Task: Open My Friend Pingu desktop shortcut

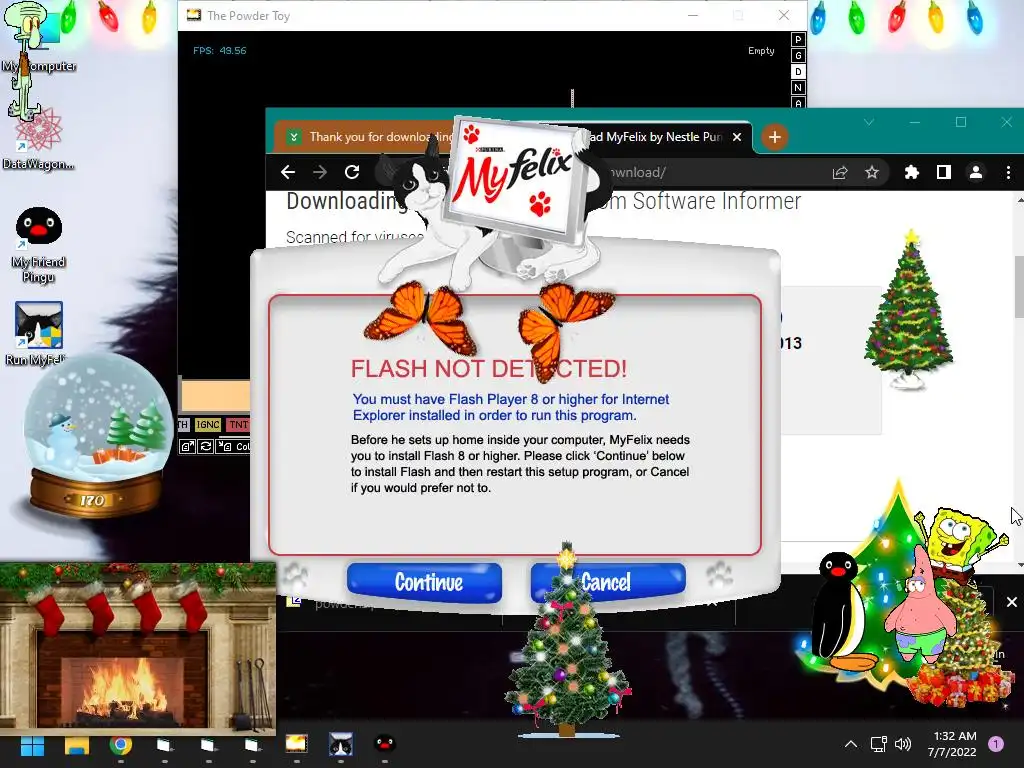Action: tap(39, 245)
